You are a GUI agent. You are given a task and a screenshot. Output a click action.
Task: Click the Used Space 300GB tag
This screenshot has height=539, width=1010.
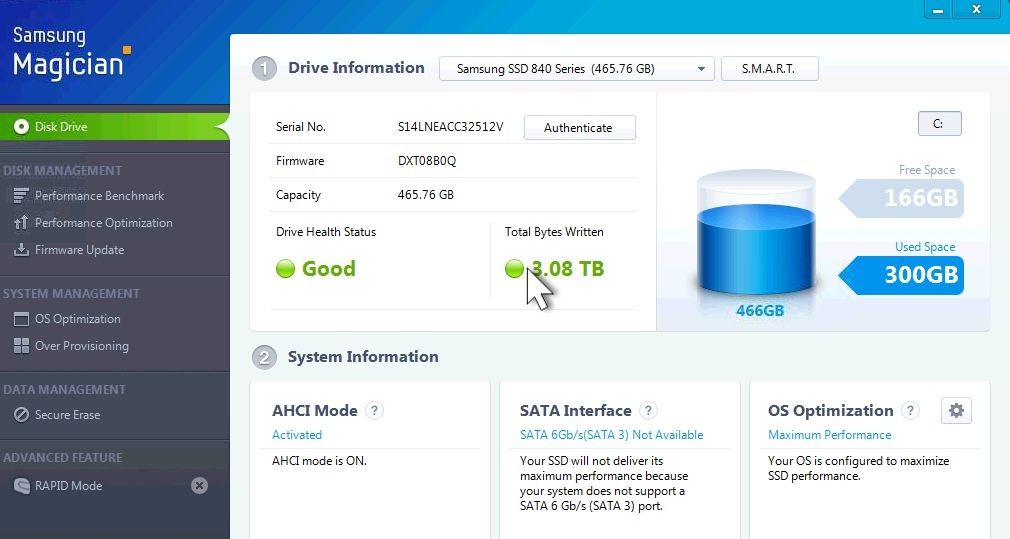902,275
